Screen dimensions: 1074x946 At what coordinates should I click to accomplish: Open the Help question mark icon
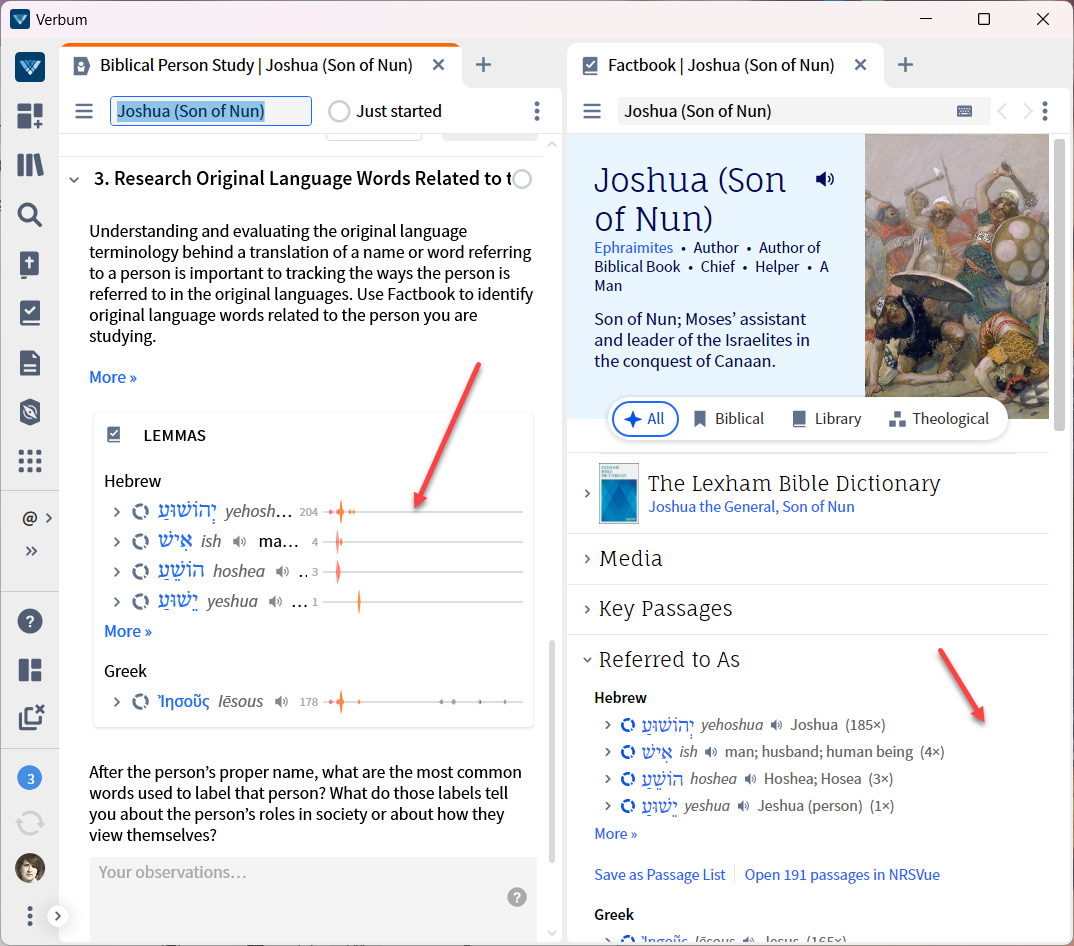30,621
